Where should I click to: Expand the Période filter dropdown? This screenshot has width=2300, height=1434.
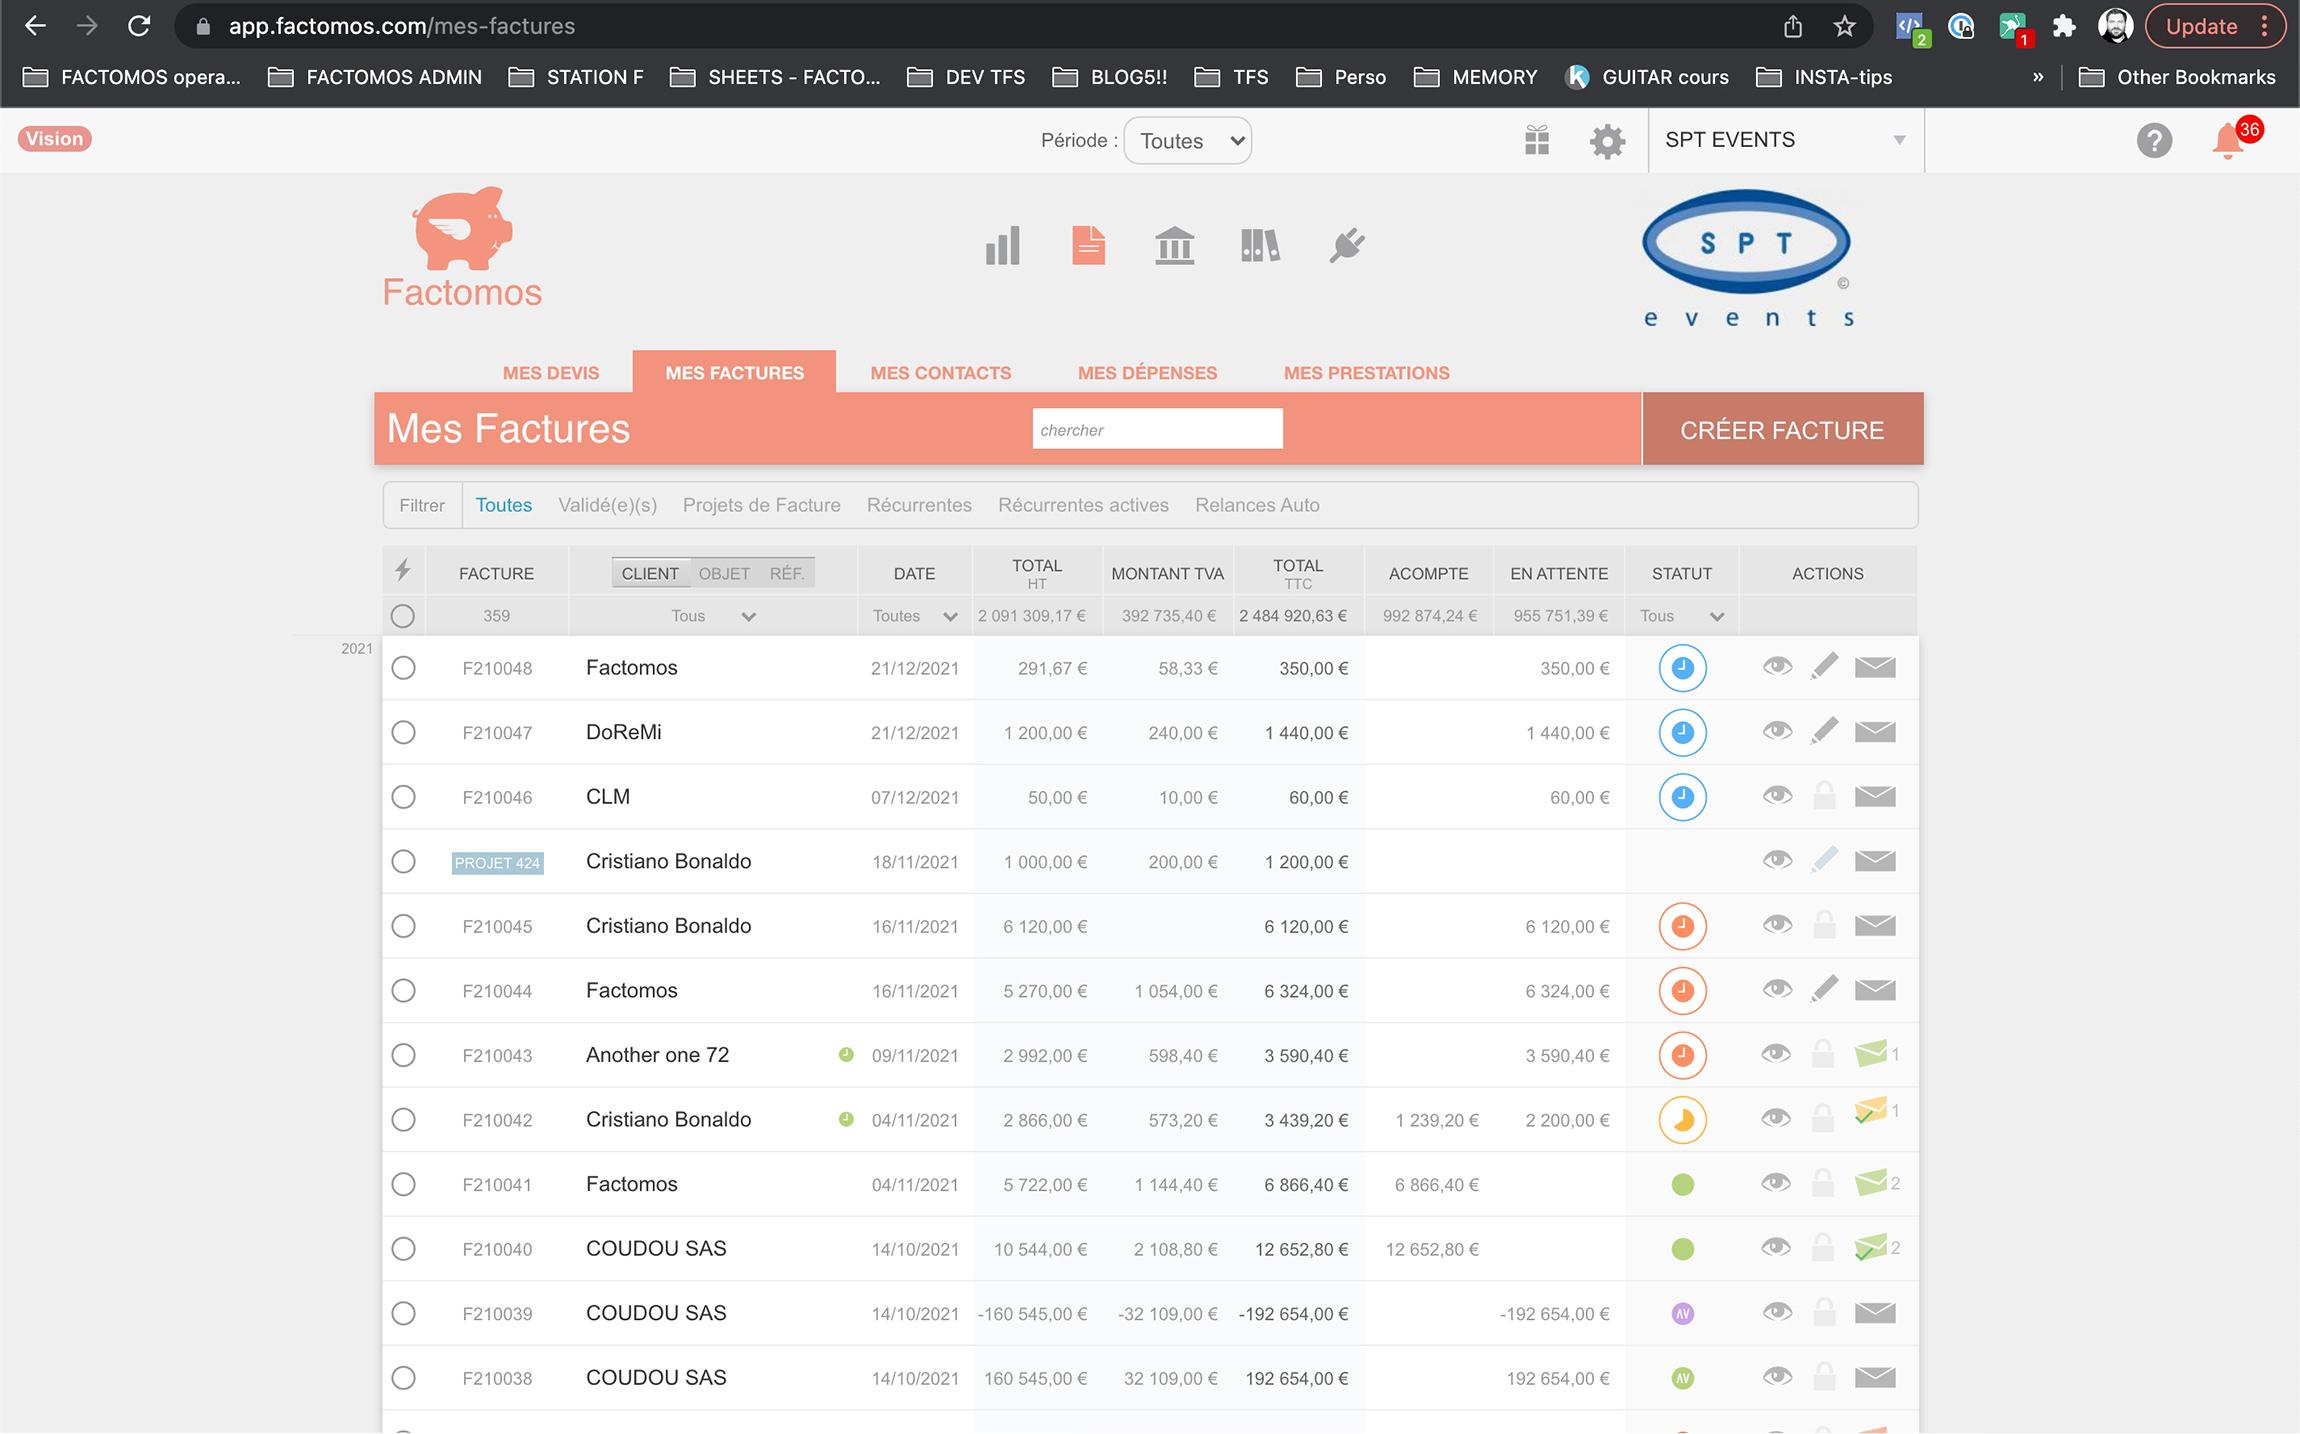pos(1186,140)
